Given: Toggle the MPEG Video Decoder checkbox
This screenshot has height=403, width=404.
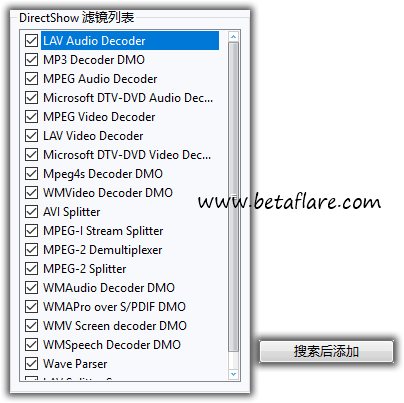Looking at the screenshot, I should [x=31, y=117].
